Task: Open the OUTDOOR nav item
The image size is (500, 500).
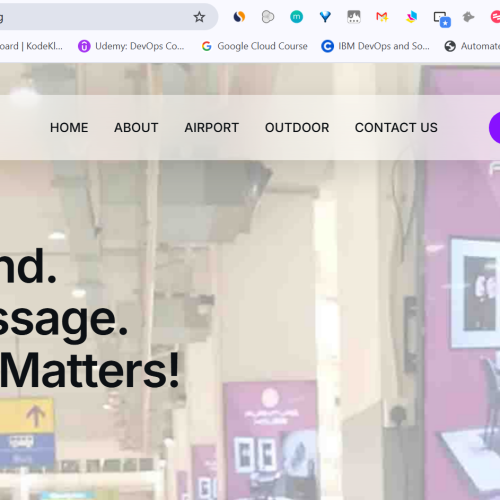Action: point(297,128)
